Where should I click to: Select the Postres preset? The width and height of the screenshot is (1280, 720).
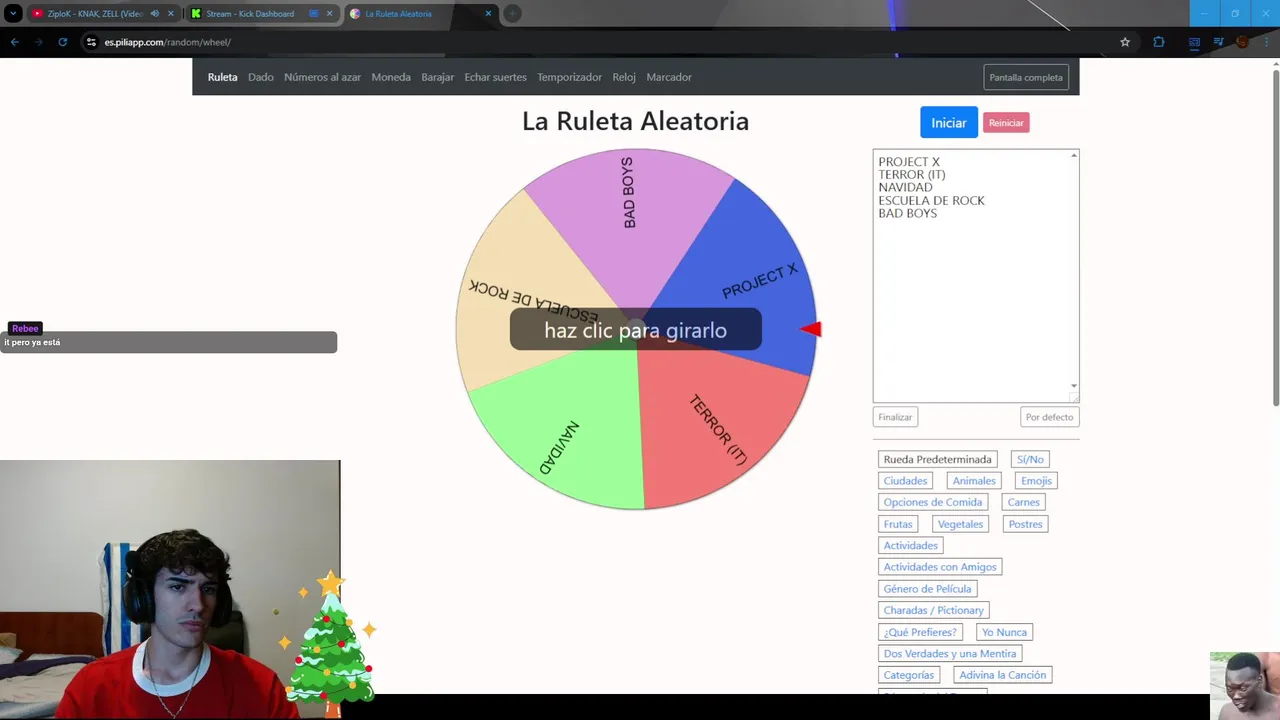click(x=1025, y=524)
